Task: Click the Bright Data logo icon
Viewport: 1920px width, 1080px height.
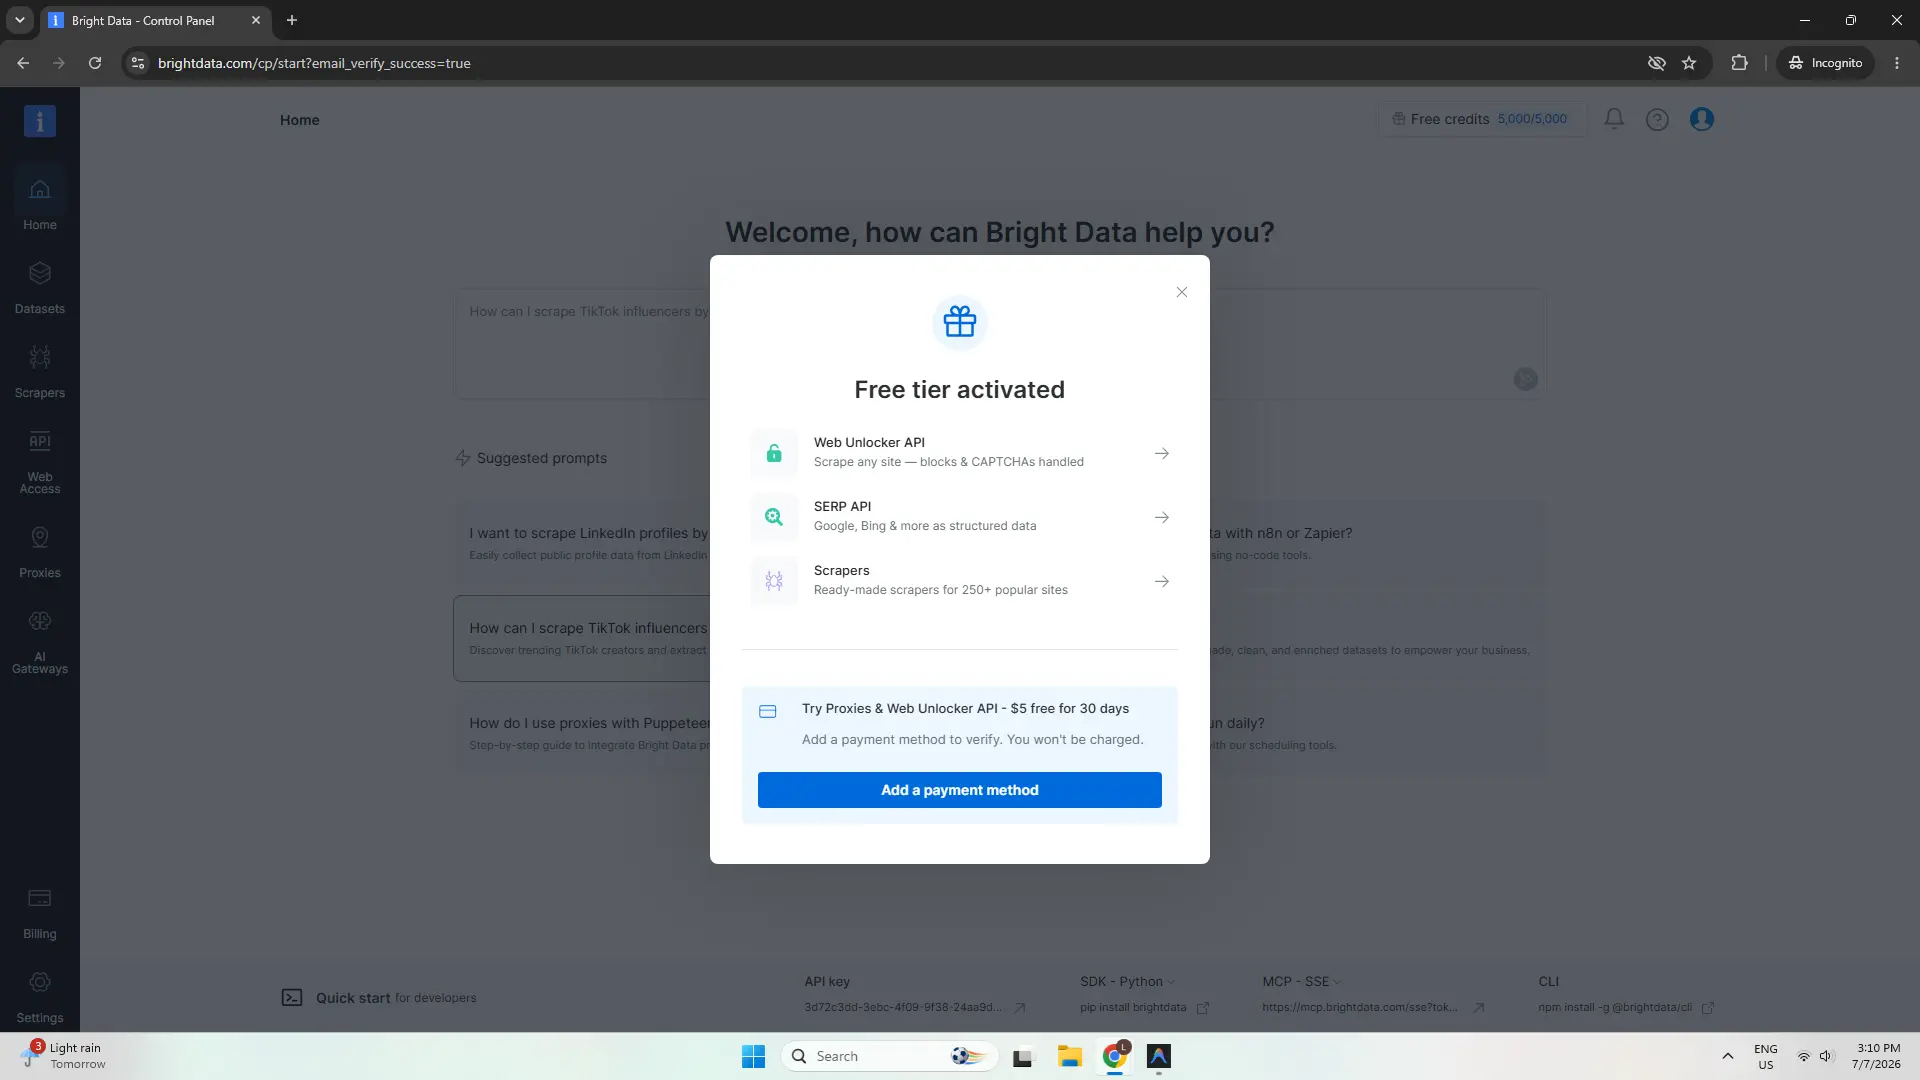Action: (x=40, y=121)
